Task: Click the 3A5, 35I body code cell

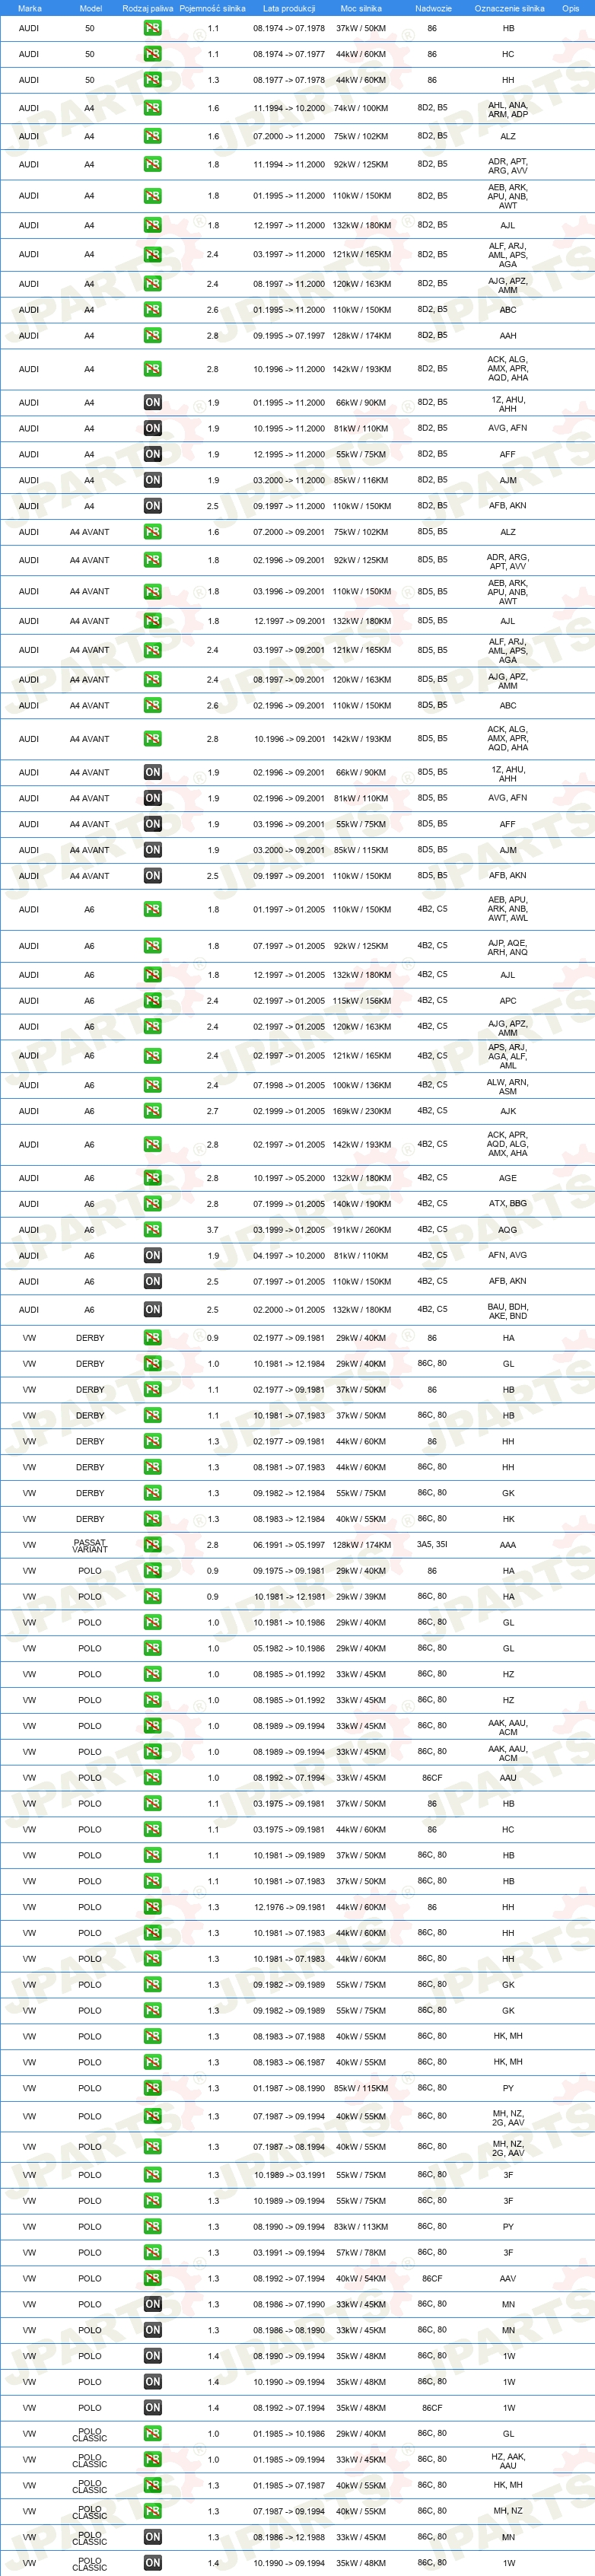Action: [432, 1545]
